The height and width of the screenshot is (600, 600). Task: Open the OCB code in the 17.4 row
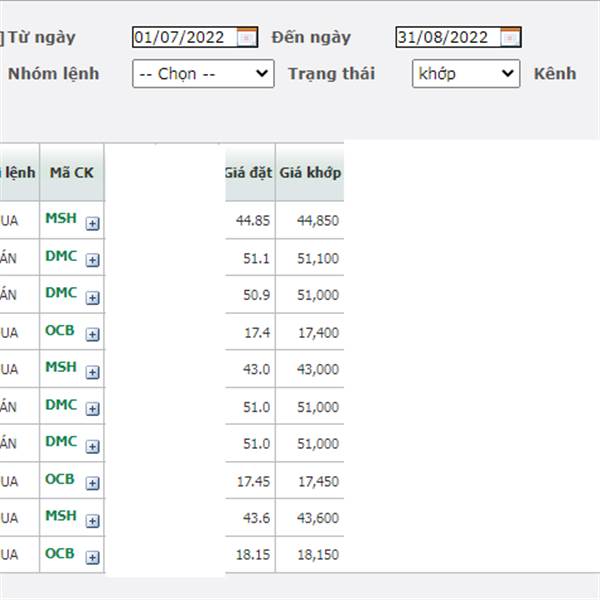60,330
